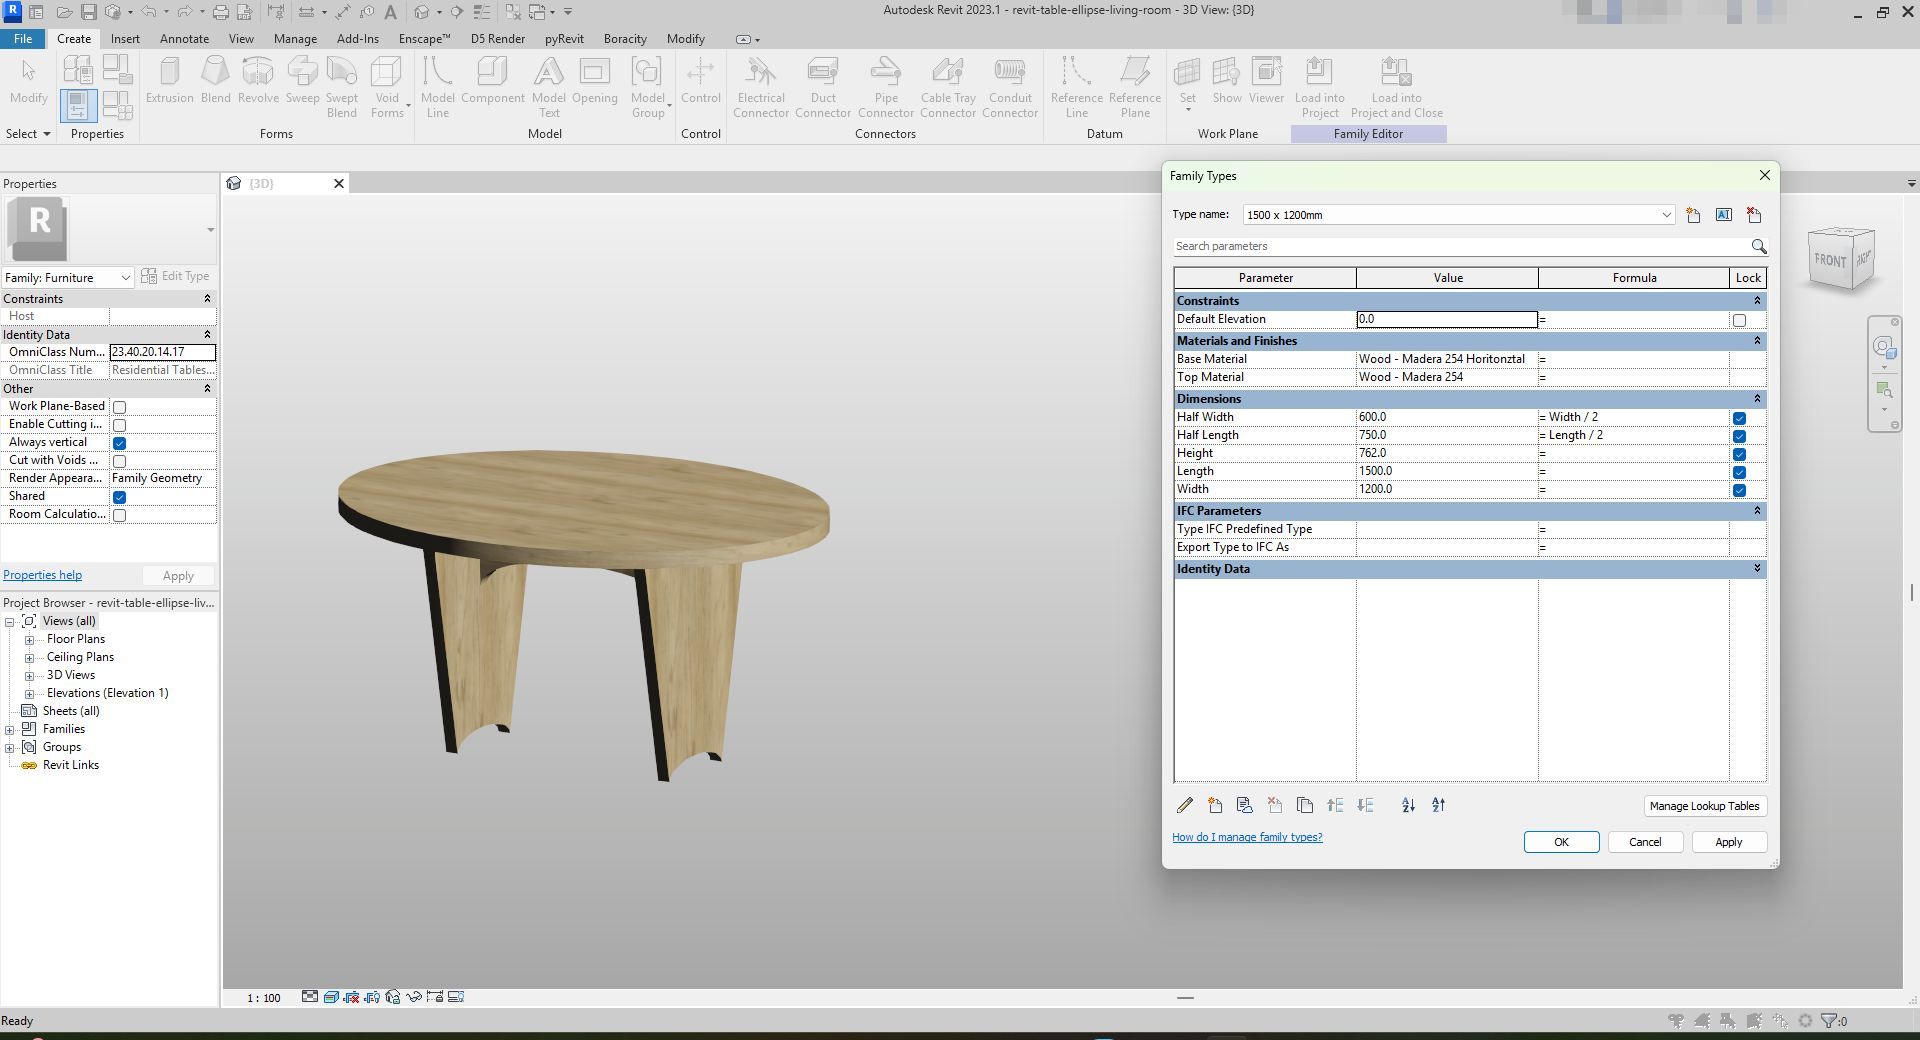
Task: Click the ViewCube FRONT face
Action: pyautogui.click(x=1830, y=260)
